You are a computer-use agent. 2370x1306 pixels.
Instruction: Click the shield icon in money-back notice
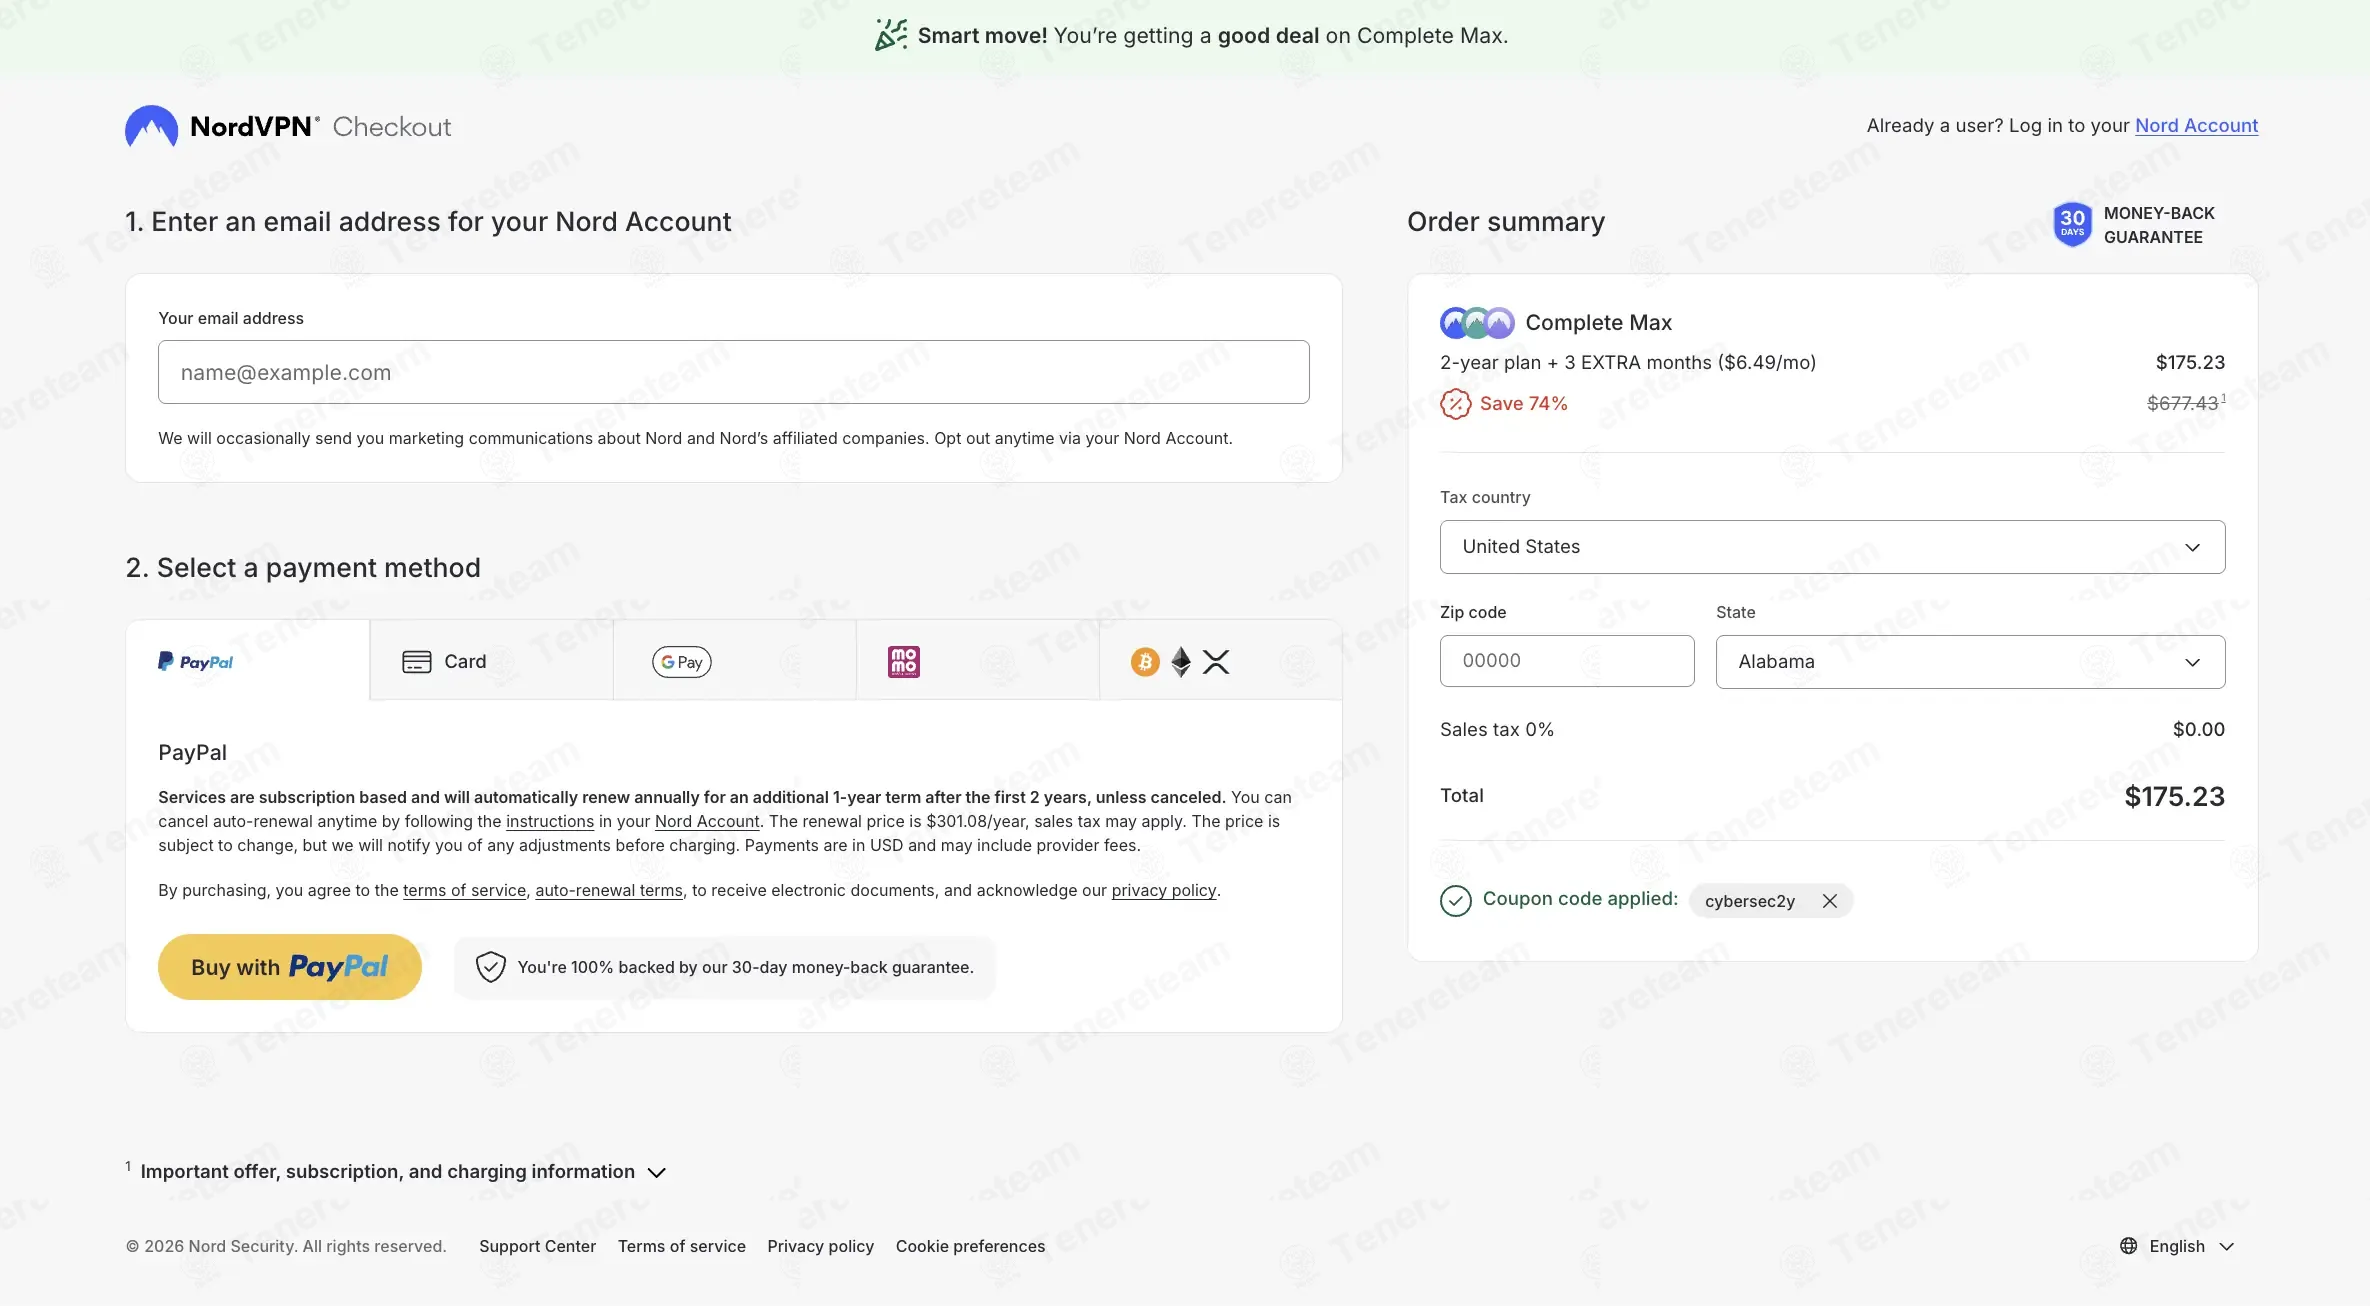pos(490,967)
